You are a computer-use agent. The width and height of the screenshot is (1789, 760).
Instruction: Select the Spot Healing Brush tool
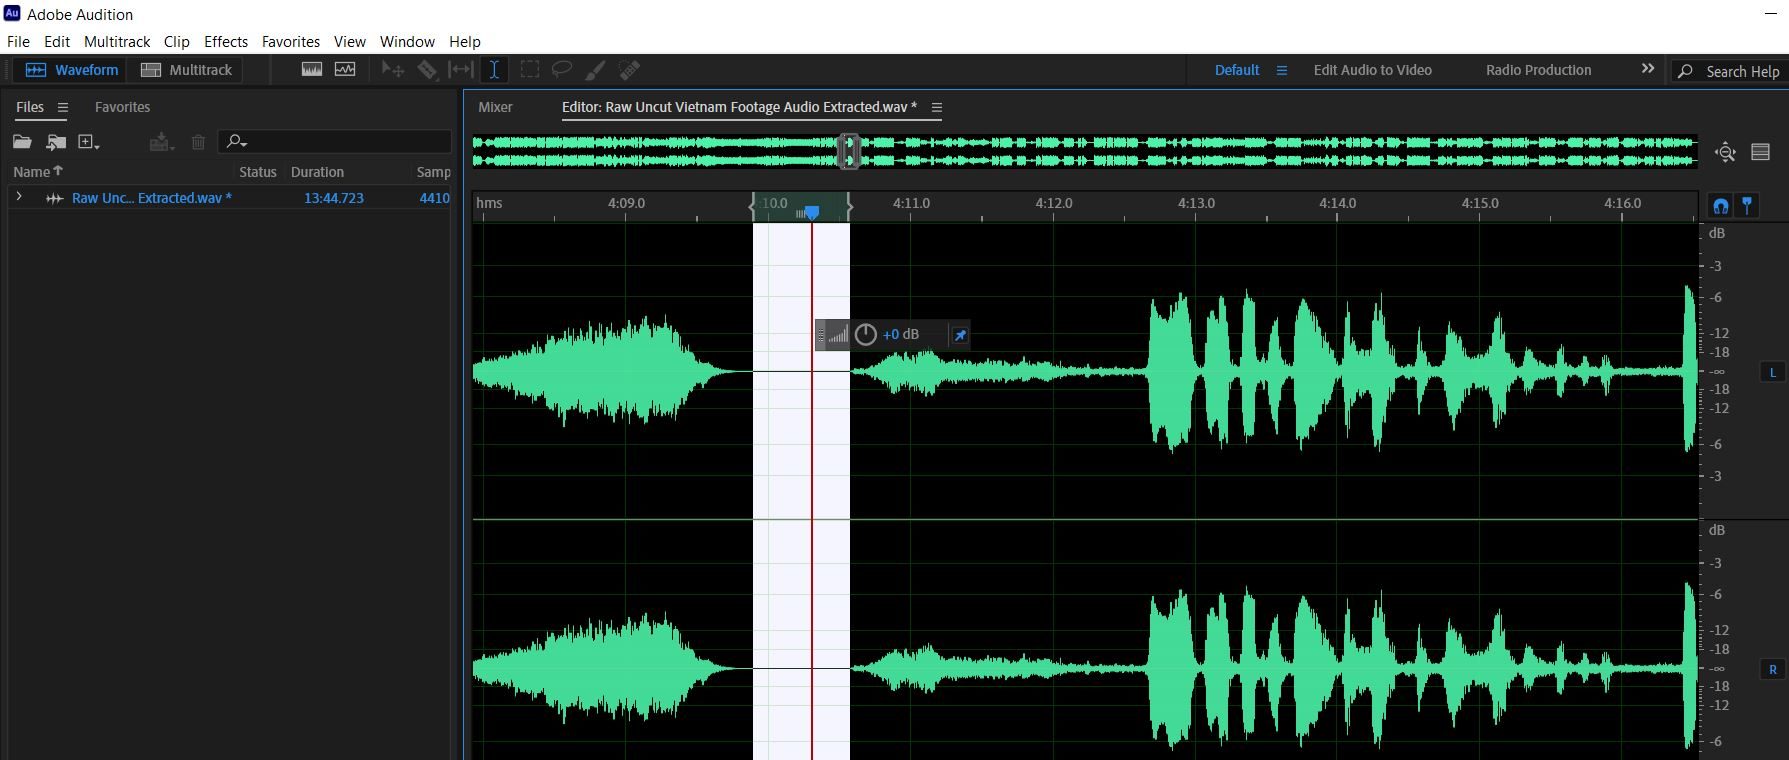point(629,70)
